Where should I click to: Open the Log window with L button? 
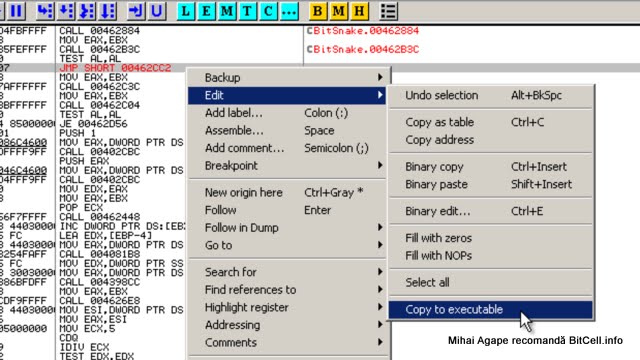click(x=186, y=11)
